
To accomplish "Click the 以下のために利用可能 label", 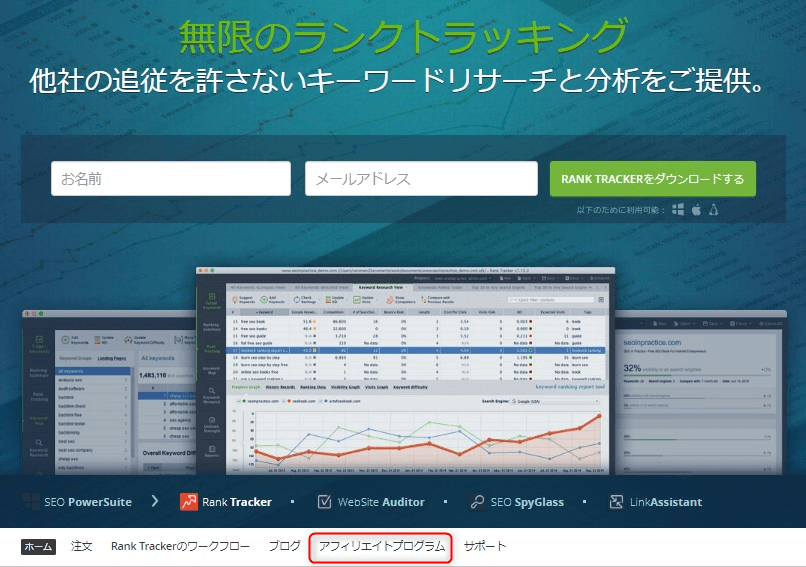I will coord(621,210).
